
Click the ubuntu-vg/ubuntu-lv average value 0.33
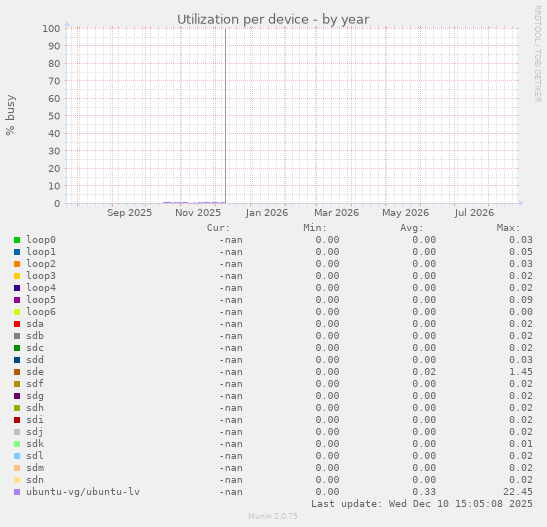(424, 492)
